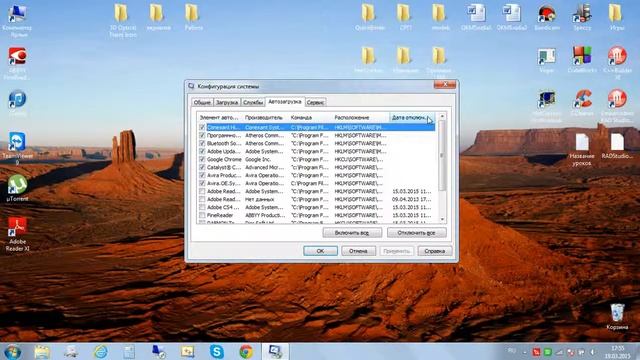Uncheck the Bluetooth So... startup item
Image resolution: width=640 pixels, height=360 pixels.
(202, 143)
